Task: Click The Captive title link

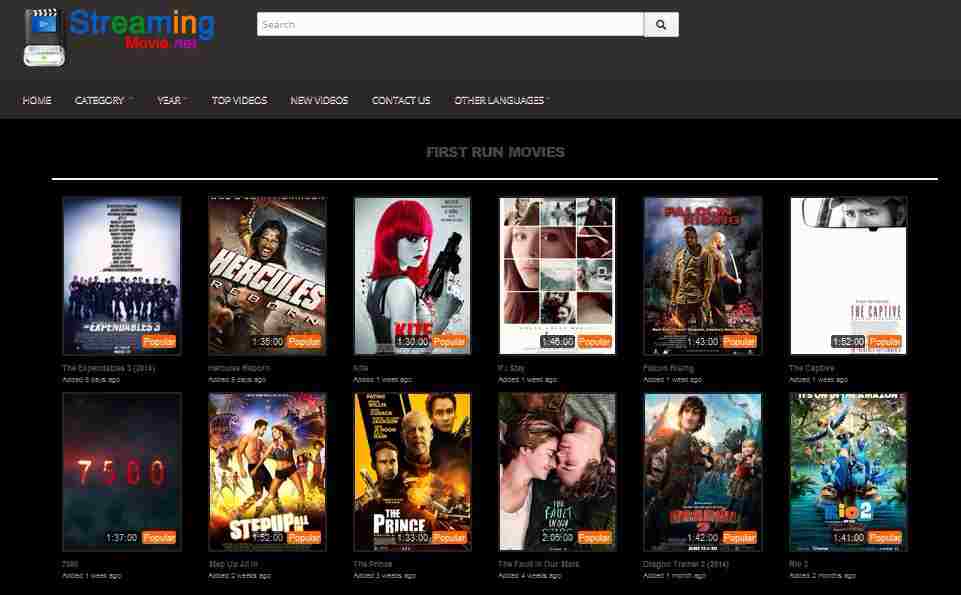Action: pos(811,368)
